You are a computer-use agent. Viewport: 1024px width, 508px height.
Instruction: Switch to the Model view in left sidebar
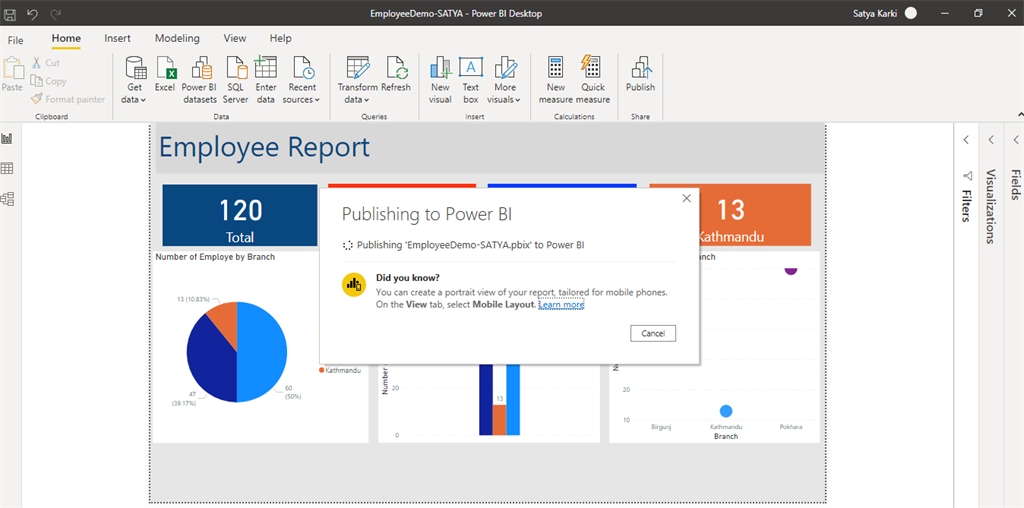(8, 199)
